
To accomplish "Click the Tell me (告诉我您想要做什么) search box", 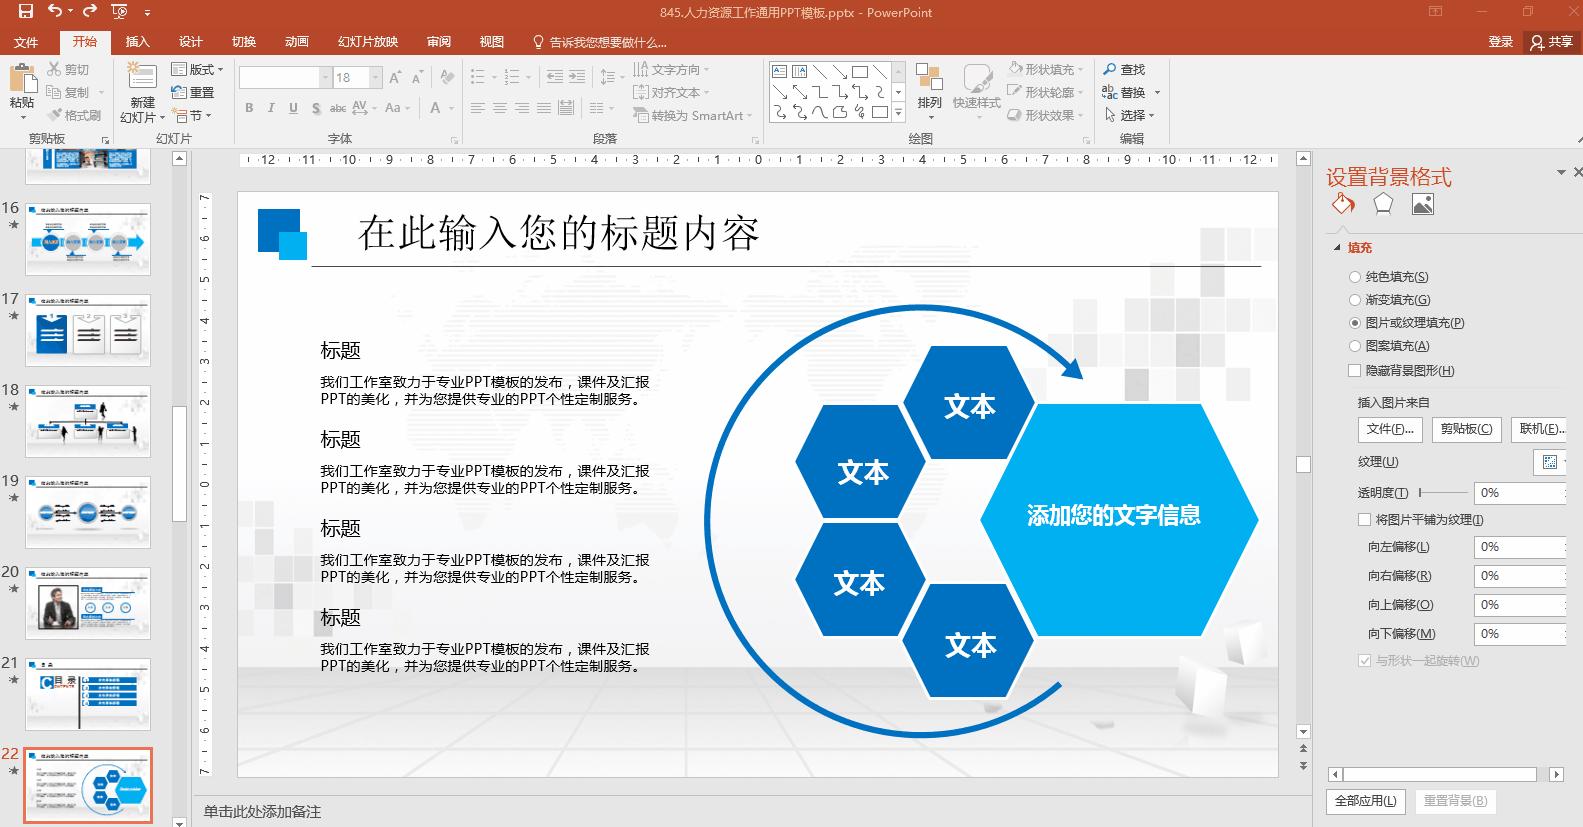I will (x=600, y=42).
